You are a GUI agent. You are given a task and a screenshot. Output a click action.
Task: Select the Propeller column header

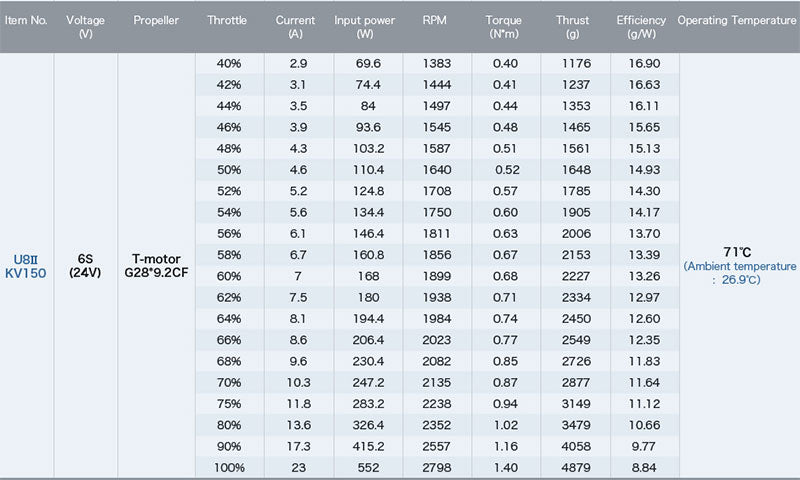coord(155,20)
